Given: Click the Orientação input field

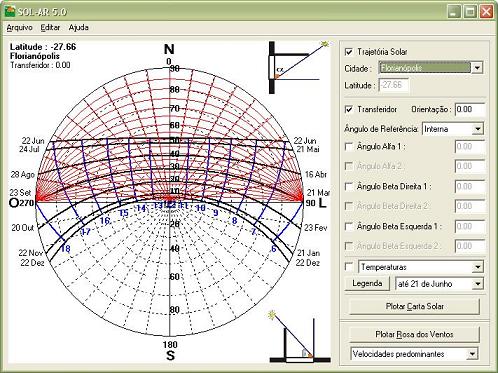Looking at the screenshot, I should pyautogui.click(x=470, y=109).
